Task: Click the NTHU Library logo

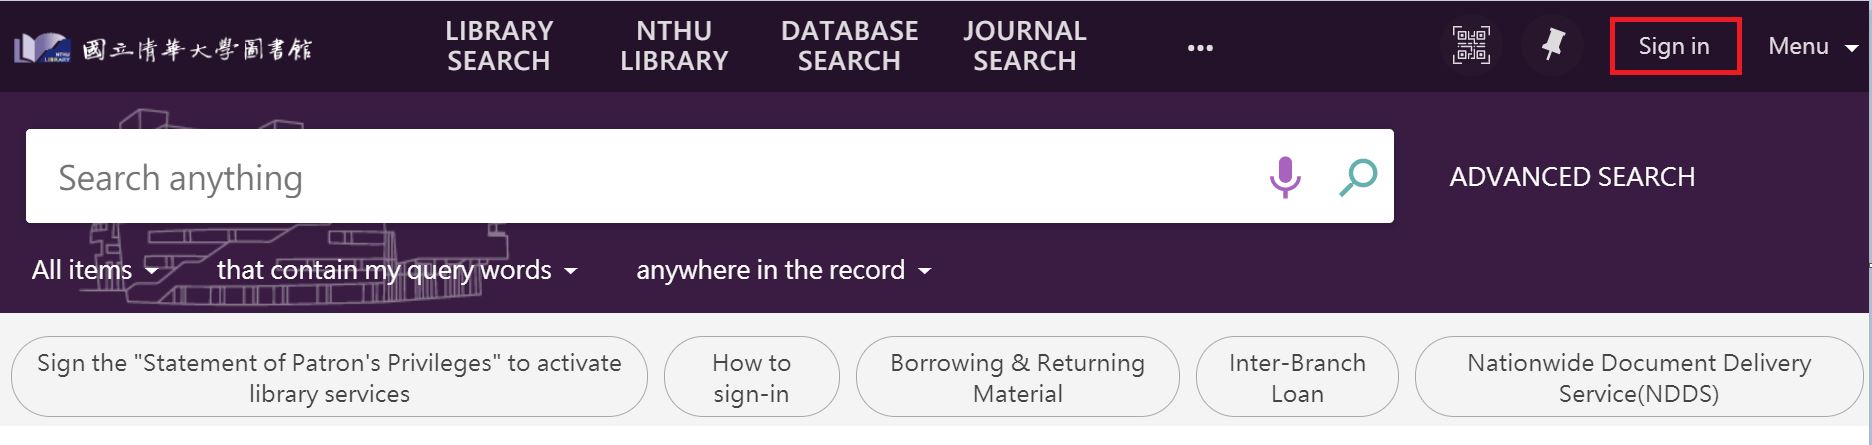Action: pos(163,47)
